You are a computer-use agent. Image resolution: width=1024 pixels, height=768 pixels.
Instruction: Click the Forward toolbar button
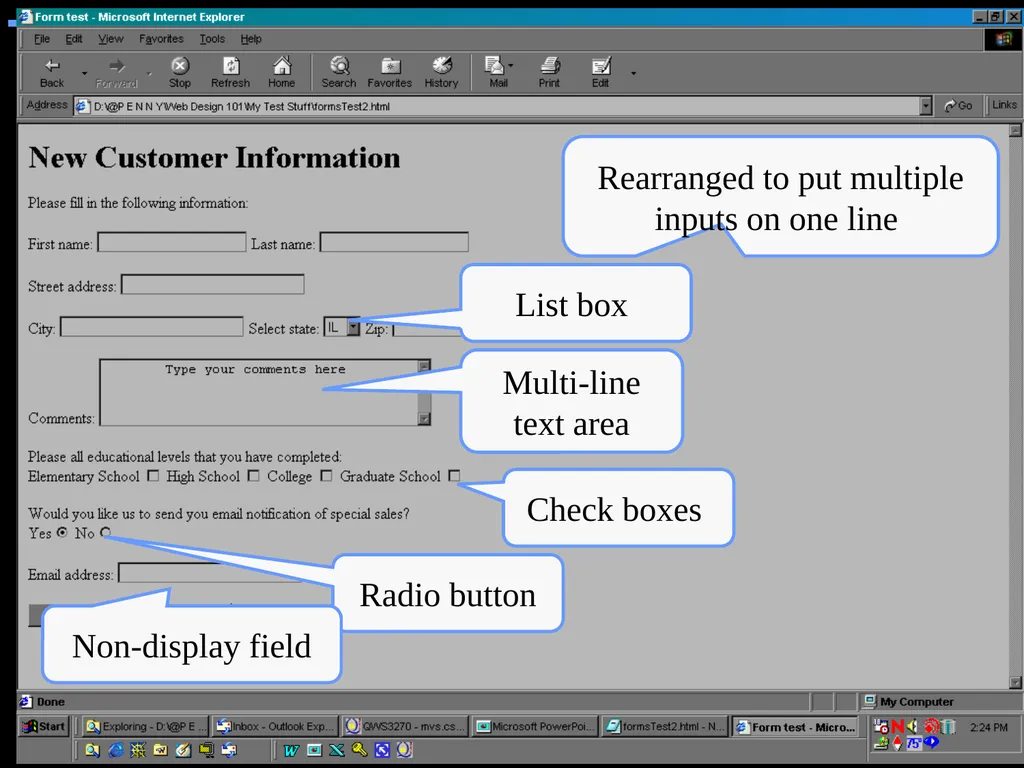point(116,72)
